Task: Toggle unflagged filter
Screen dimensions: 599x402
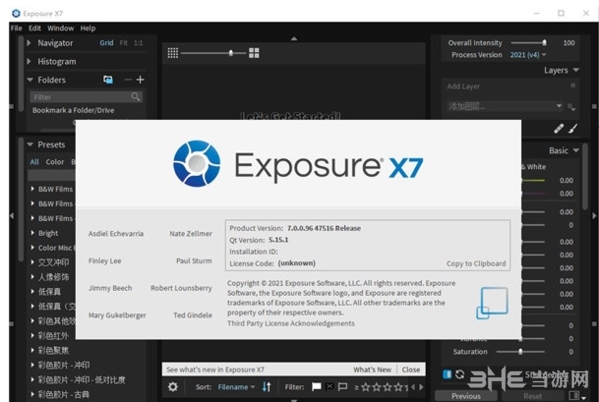Action: pyautogui.click(x=343, y=387)
